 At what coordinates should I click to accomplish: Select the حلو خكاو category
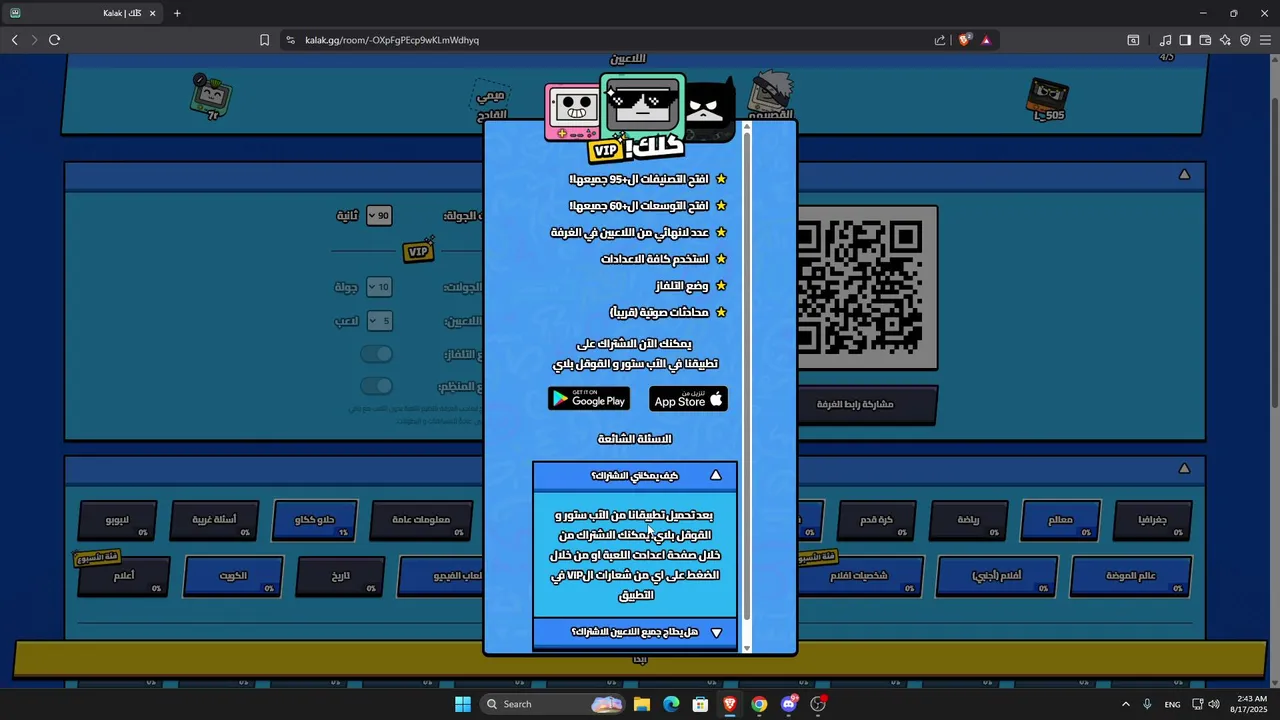tap(314, 520)
